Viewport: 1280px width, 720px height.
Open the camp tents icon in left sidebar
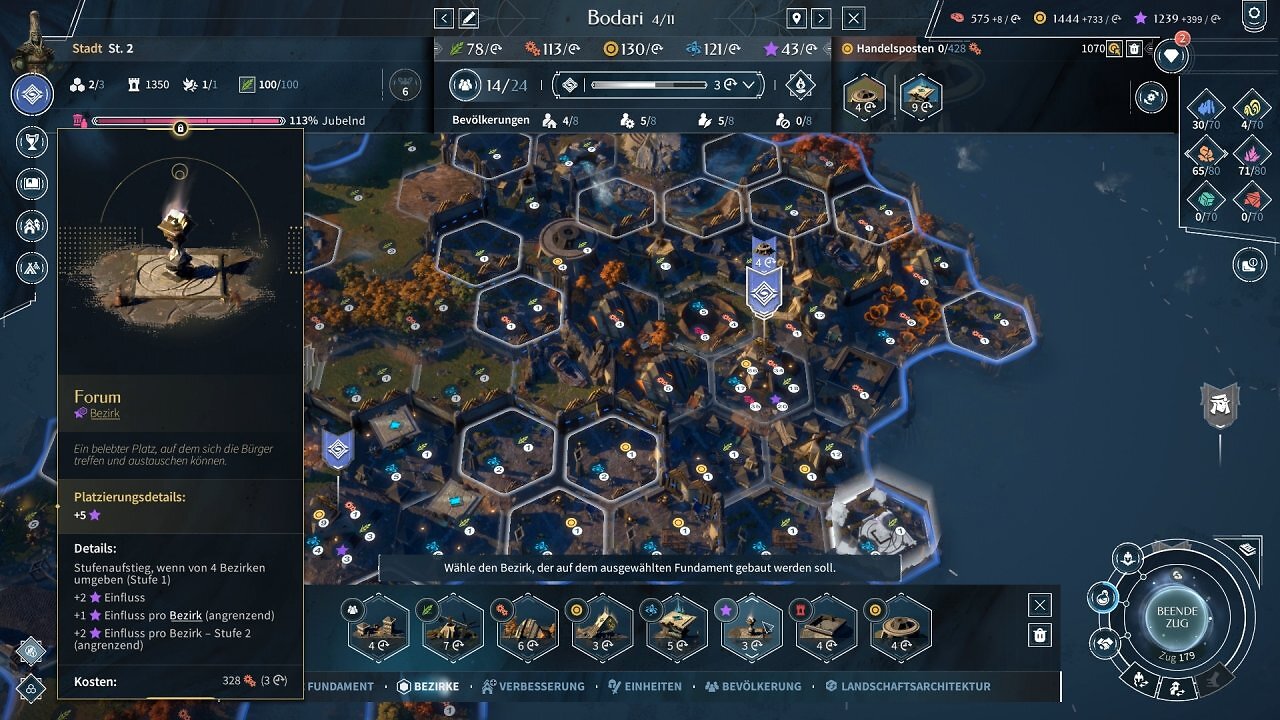(32, 267)
